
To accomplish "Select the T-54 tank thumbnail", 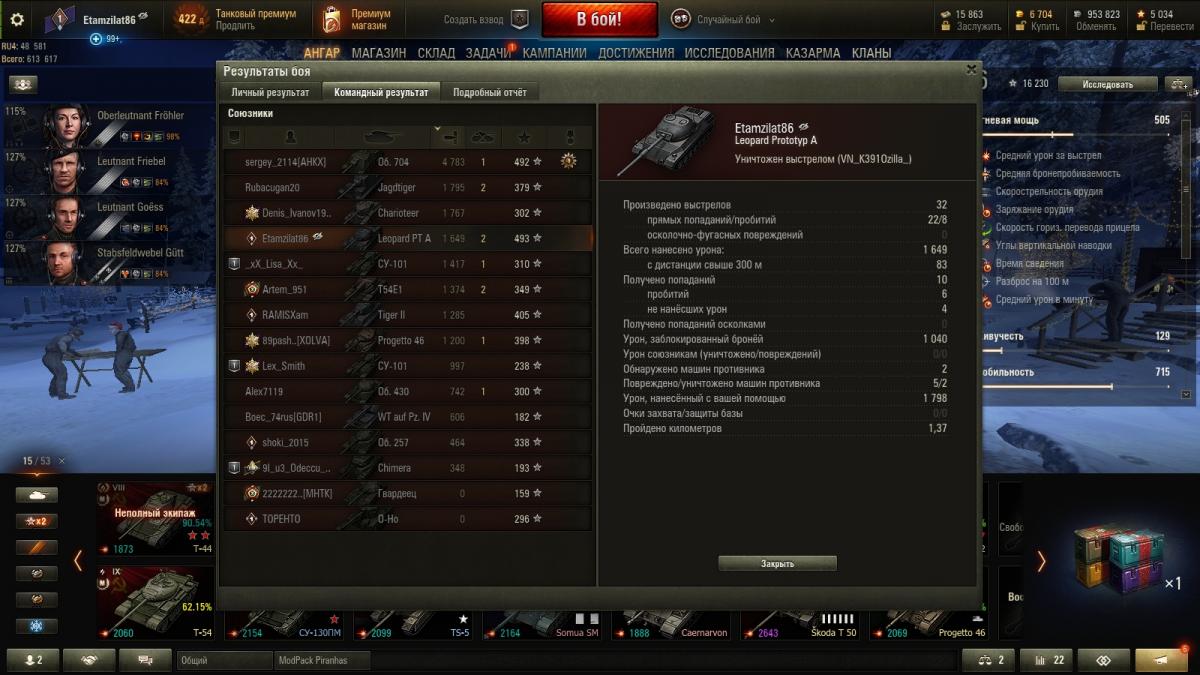I will tap(155, 603).
